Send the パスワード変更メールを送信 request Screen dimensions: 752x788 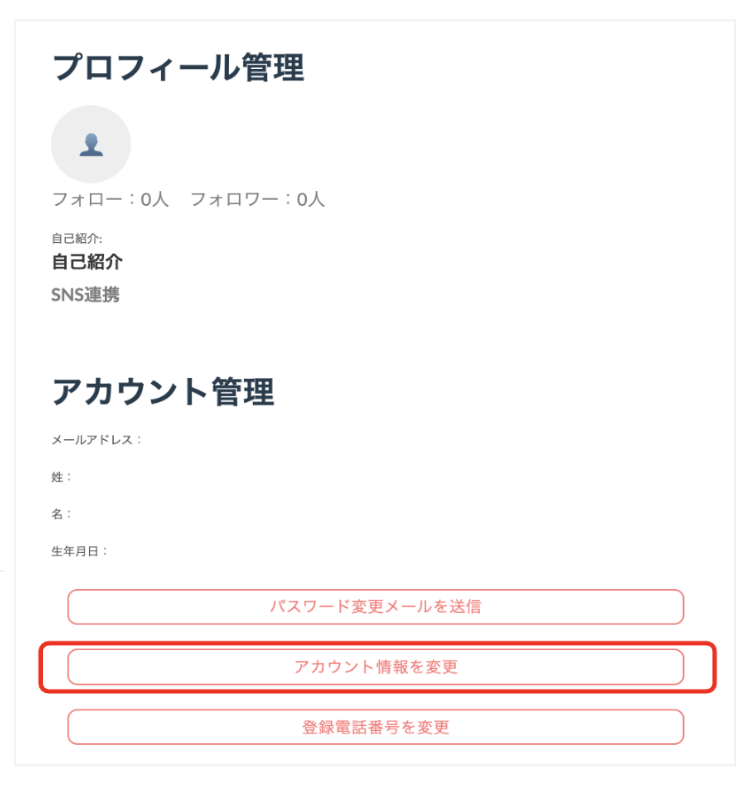coord(375,607)
